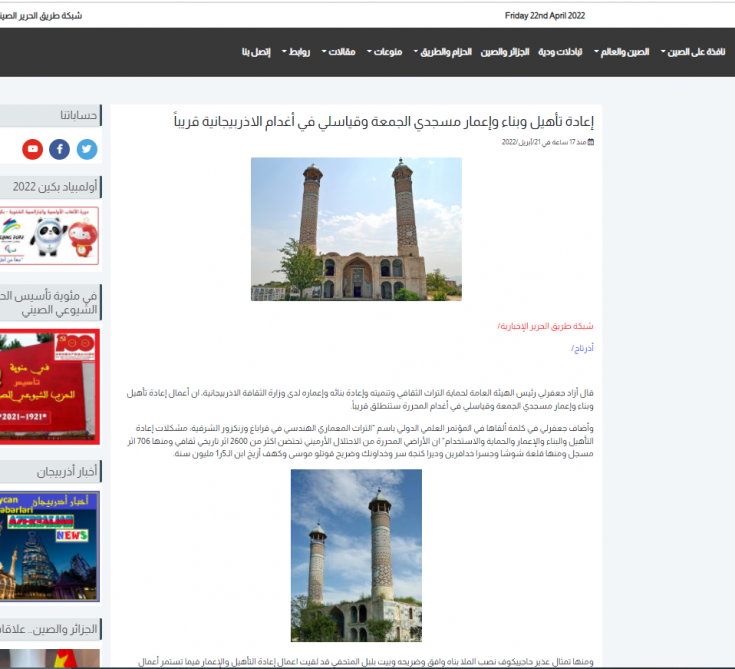735x669 pixels.
Task: Click the أولمبياد بكين 2022 sidebar heading
Action: click(x=55, y=187)
